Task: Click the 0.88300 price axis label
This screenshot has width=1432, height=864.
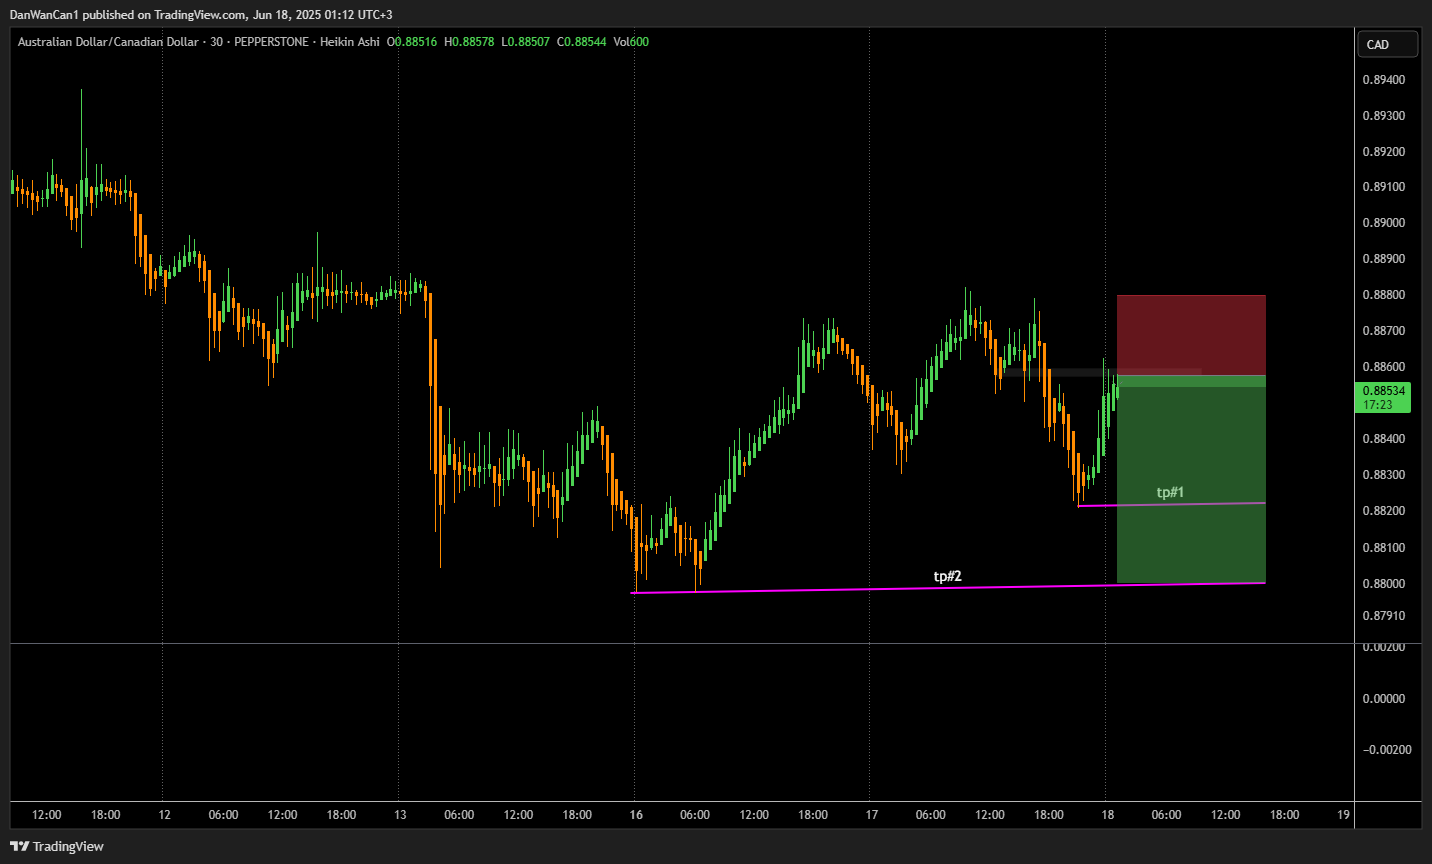Action: pyautogui.click(x=1383, y=475)
